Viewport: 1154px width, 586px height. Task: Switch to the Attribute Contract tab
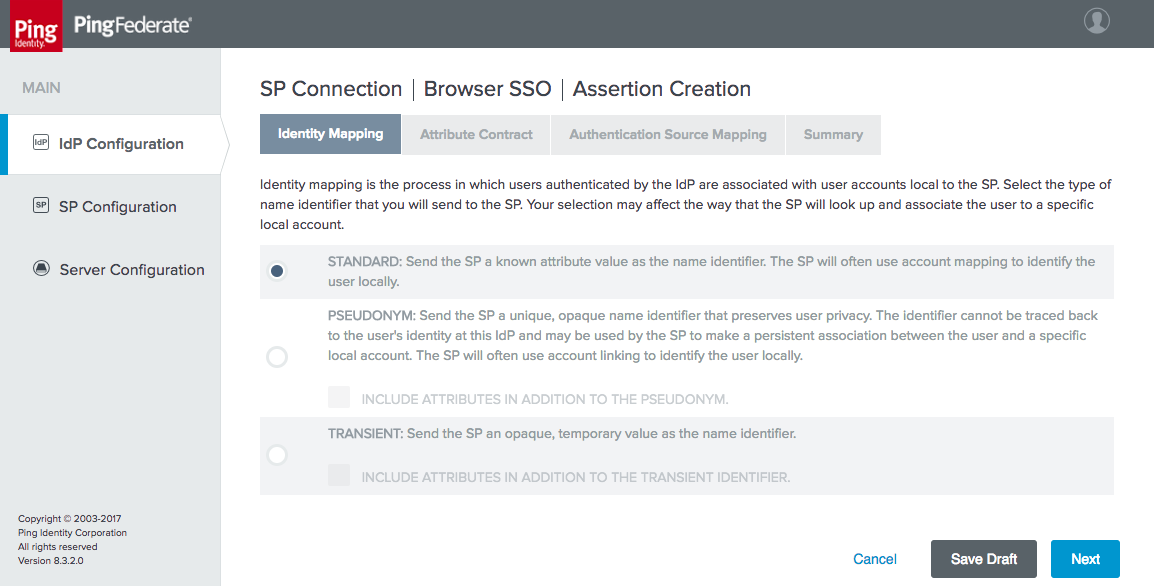(x=476, y=135)
